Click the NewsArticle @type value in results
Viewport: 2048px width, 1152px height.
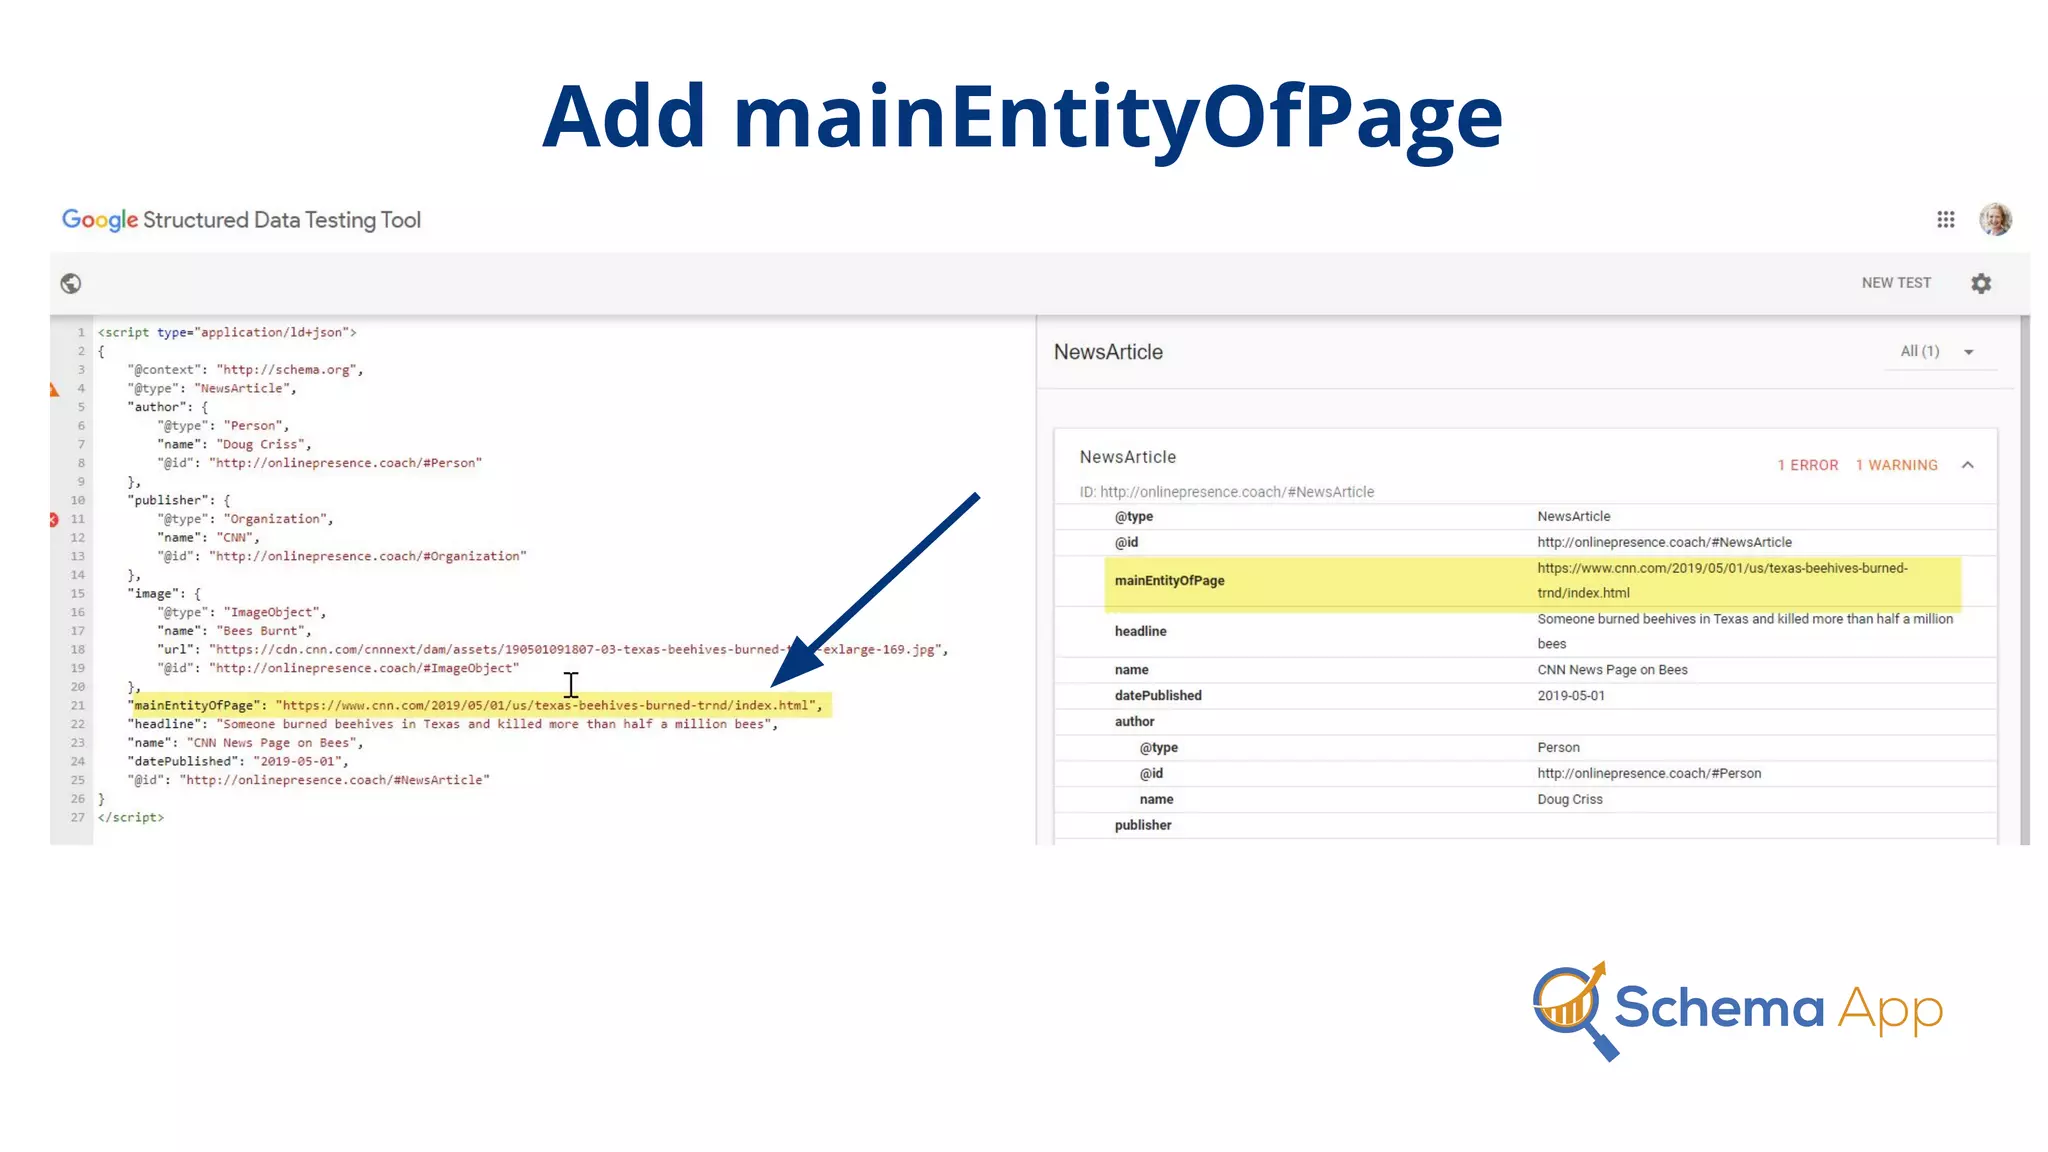(x=1573, y=517)
